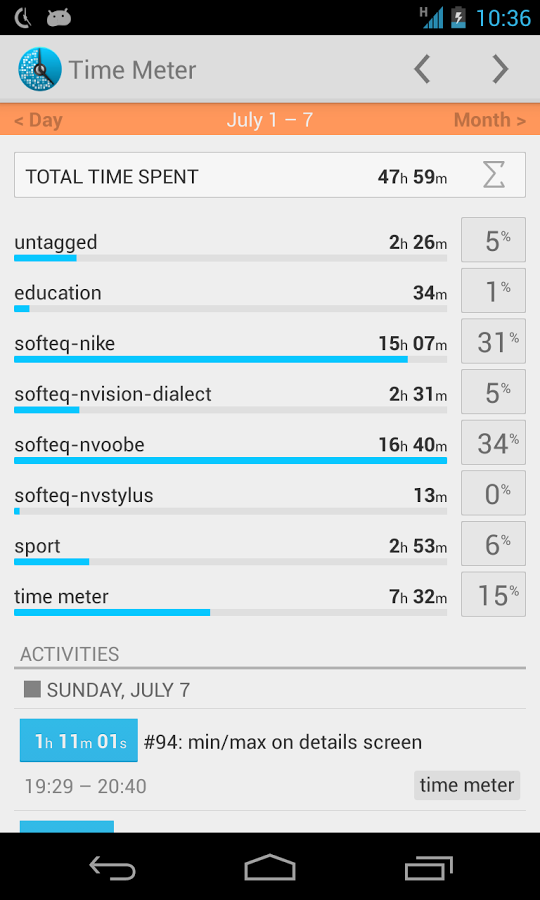Select the sport tag row

[230, 549]
